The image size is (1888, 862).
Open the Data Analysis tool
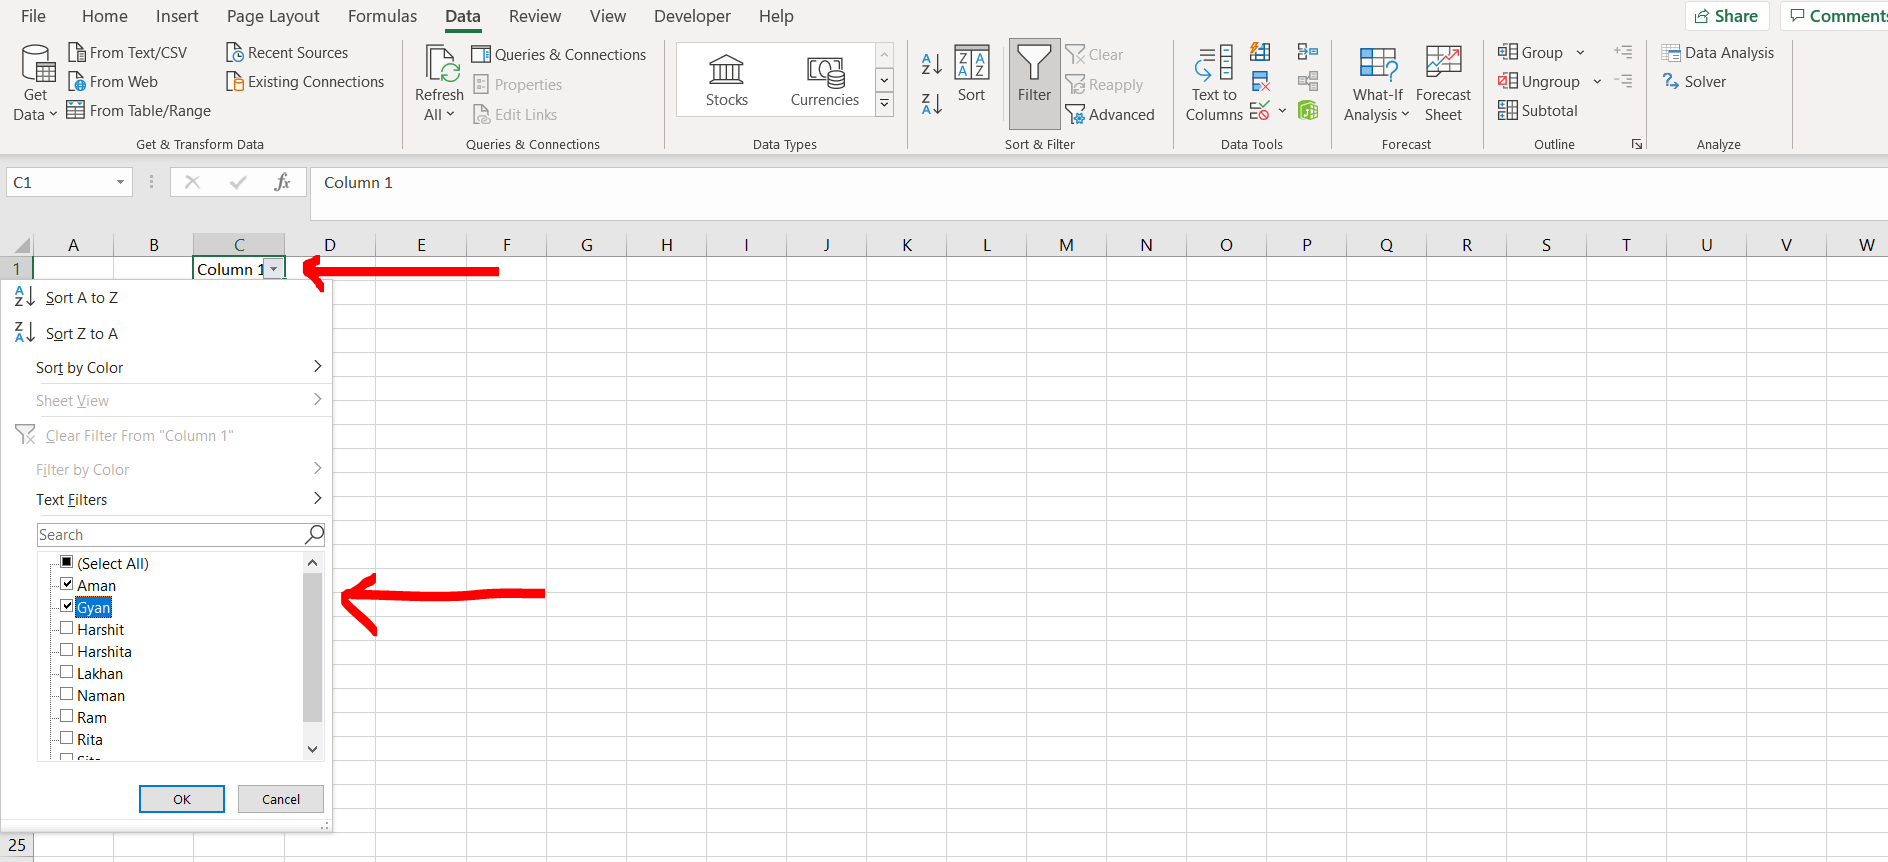[x=1718, y=52]
